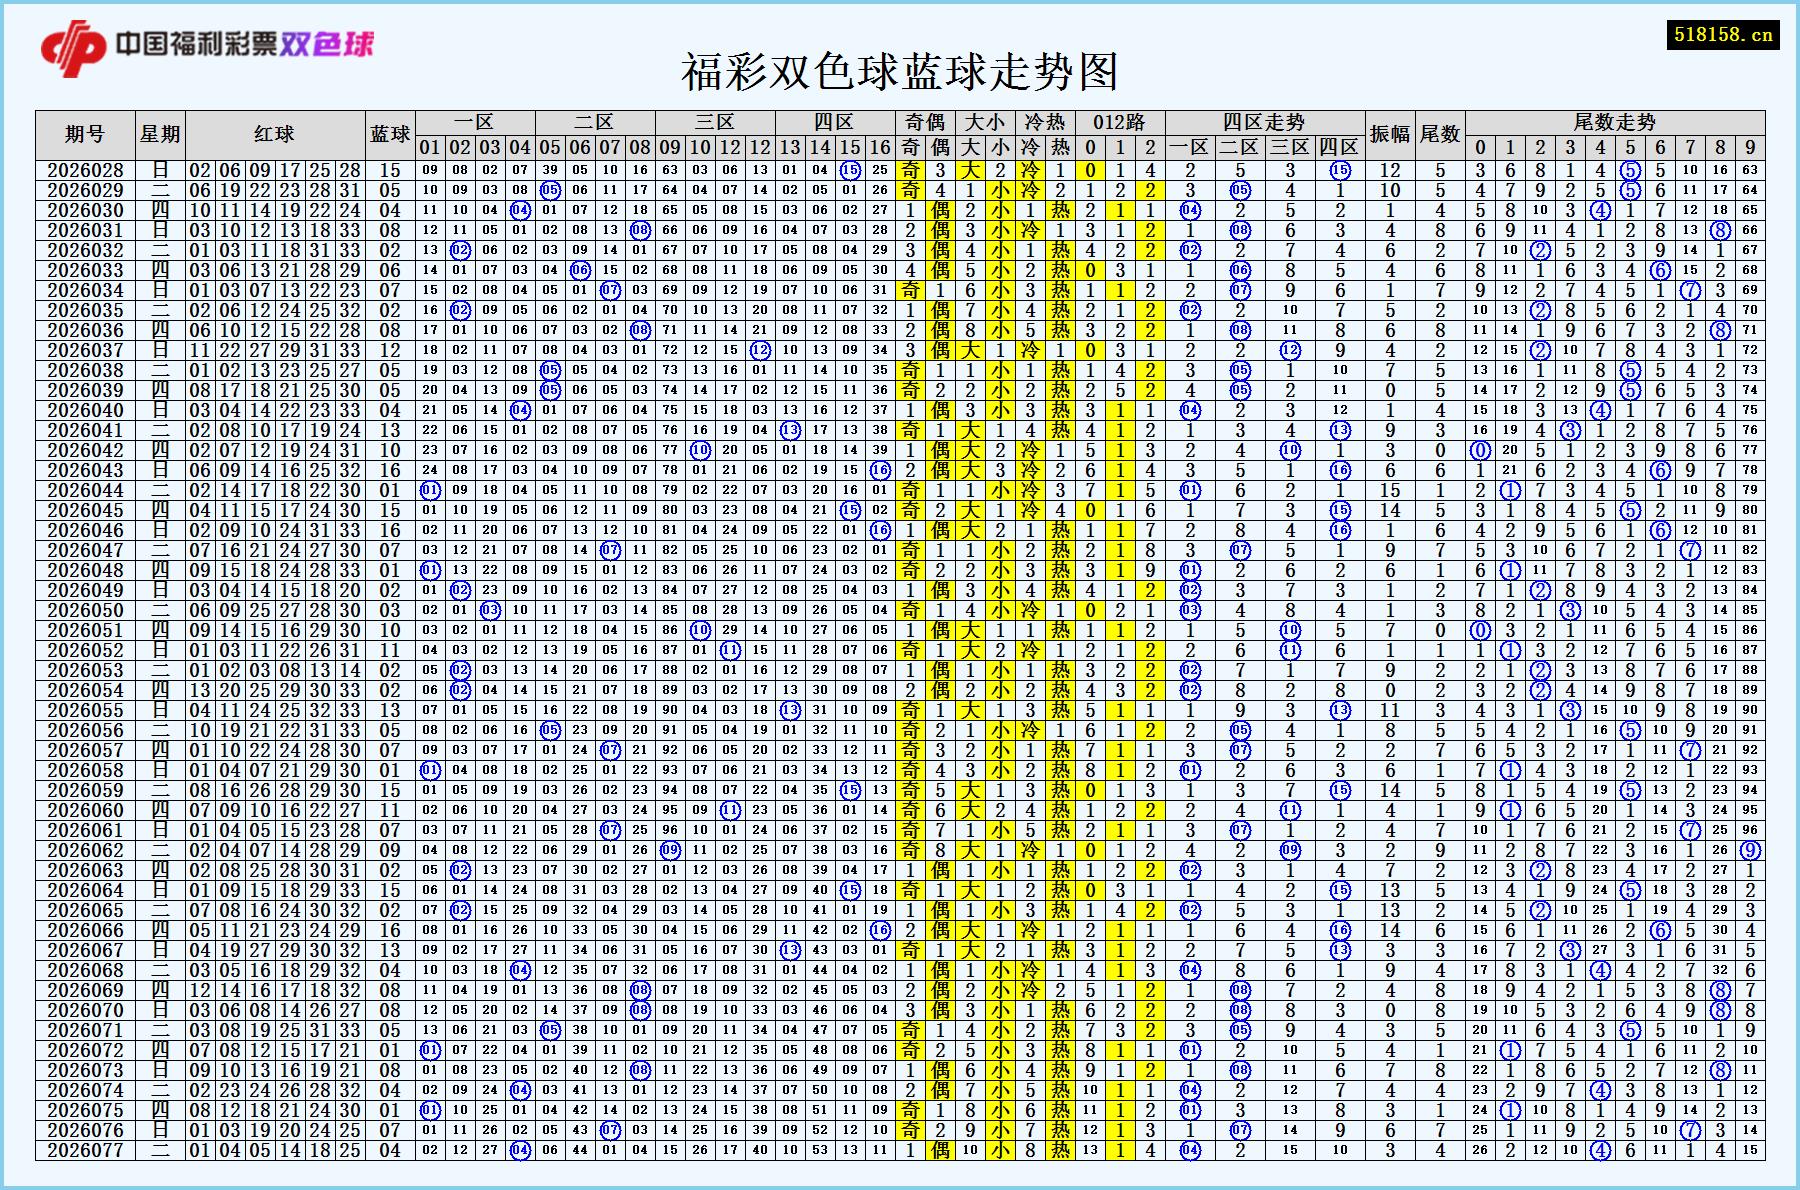Click the circled 9 tail digit in row 2026062
This screenshot has height=1190, width=1800.
point(1750,850)
